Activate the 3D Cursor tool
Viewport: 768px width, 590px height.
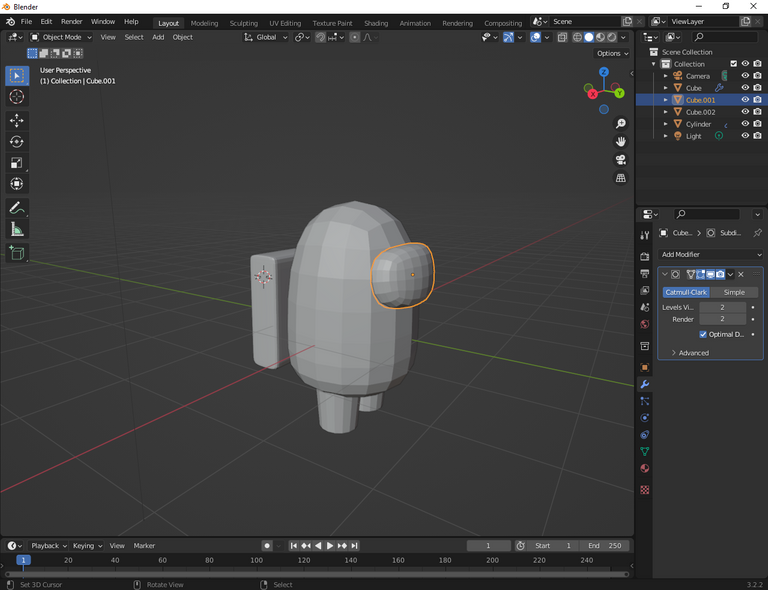(17, 97)
